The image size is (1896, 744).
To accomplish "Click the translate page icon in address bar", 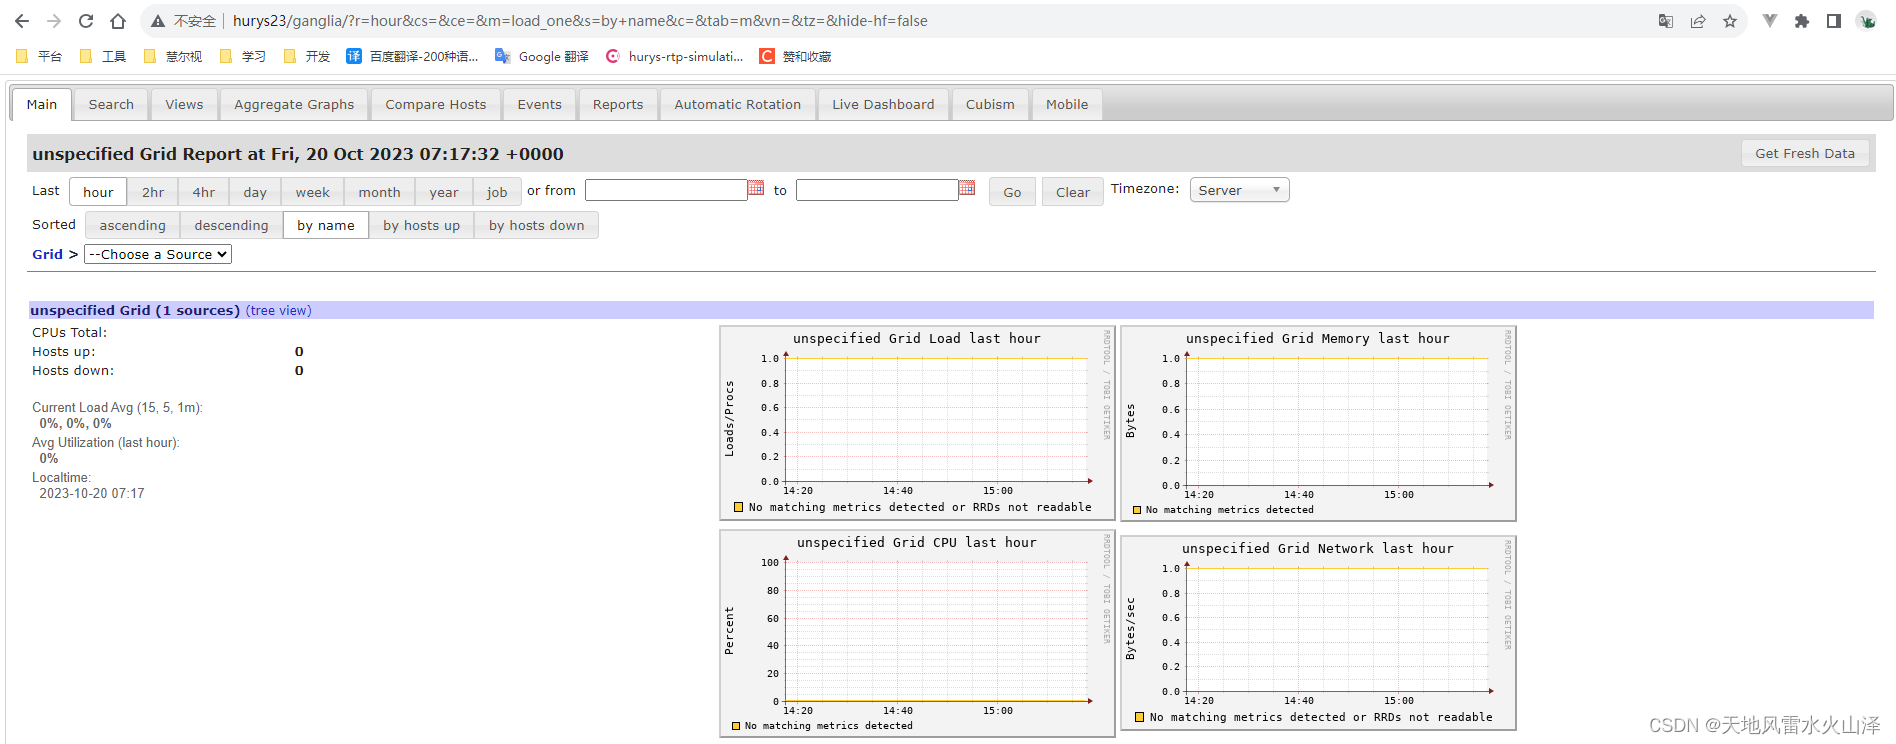I will coord(1666,21).
